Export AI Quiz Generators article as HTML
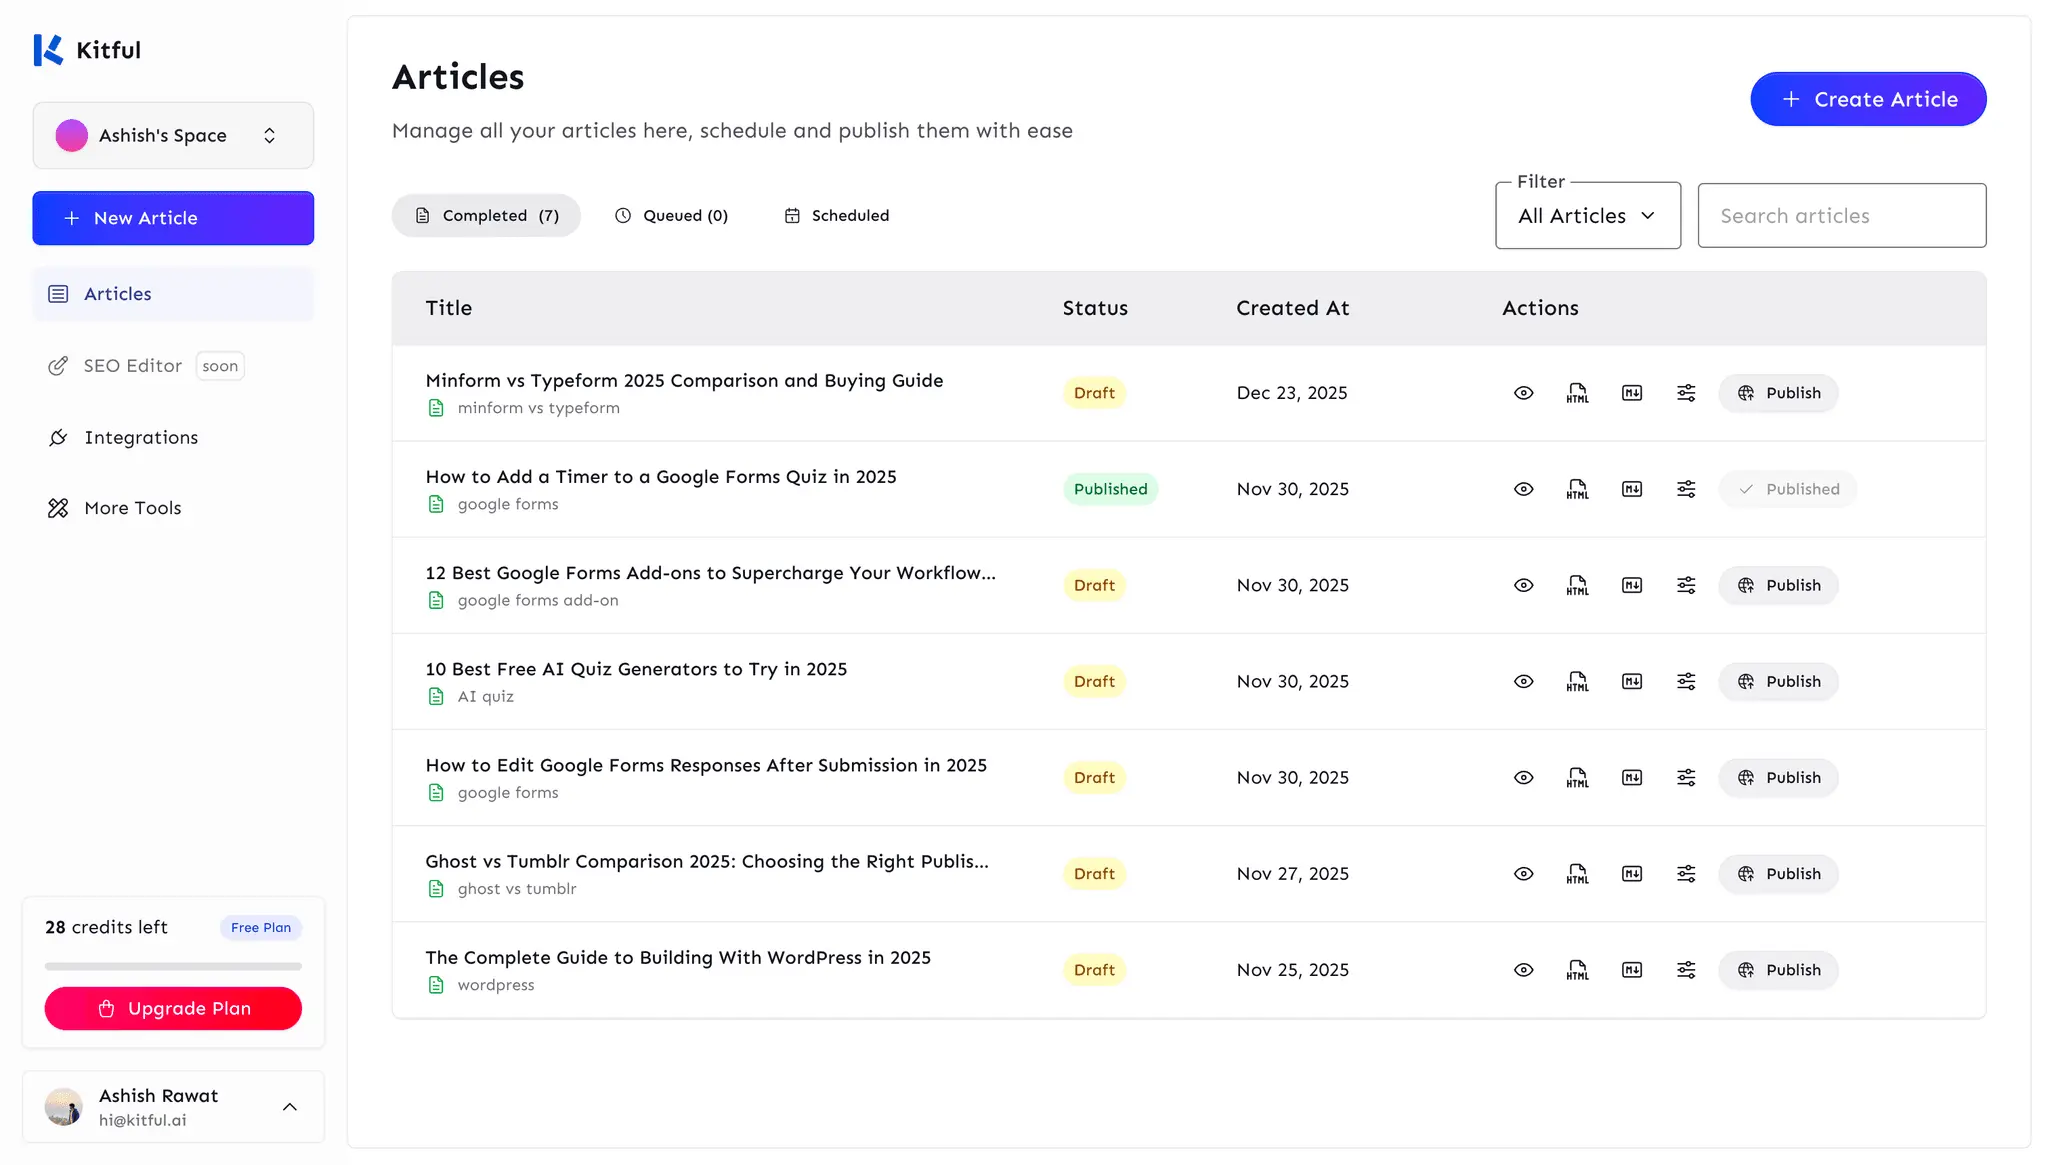 click(x=1577, y=681)
